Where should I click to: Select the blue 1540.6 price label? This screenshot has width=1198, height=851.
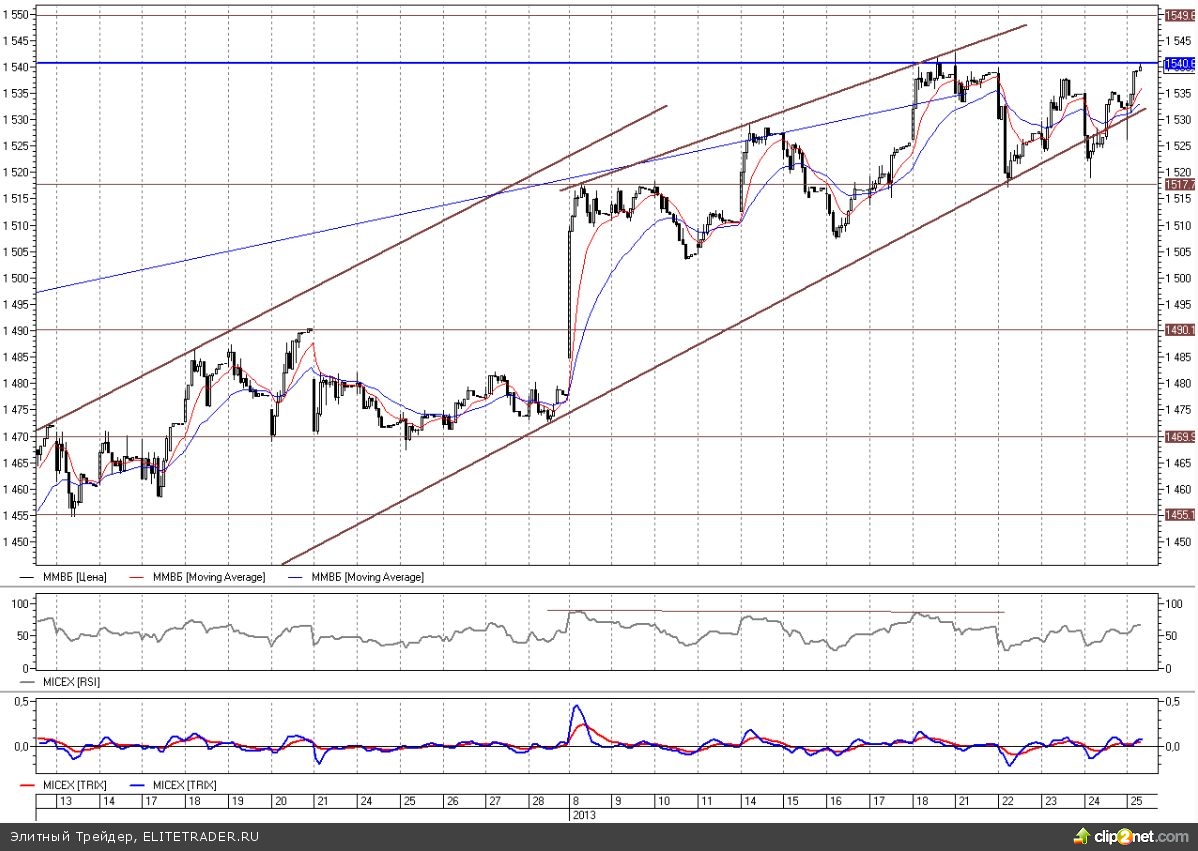(x=1176, y=63)
